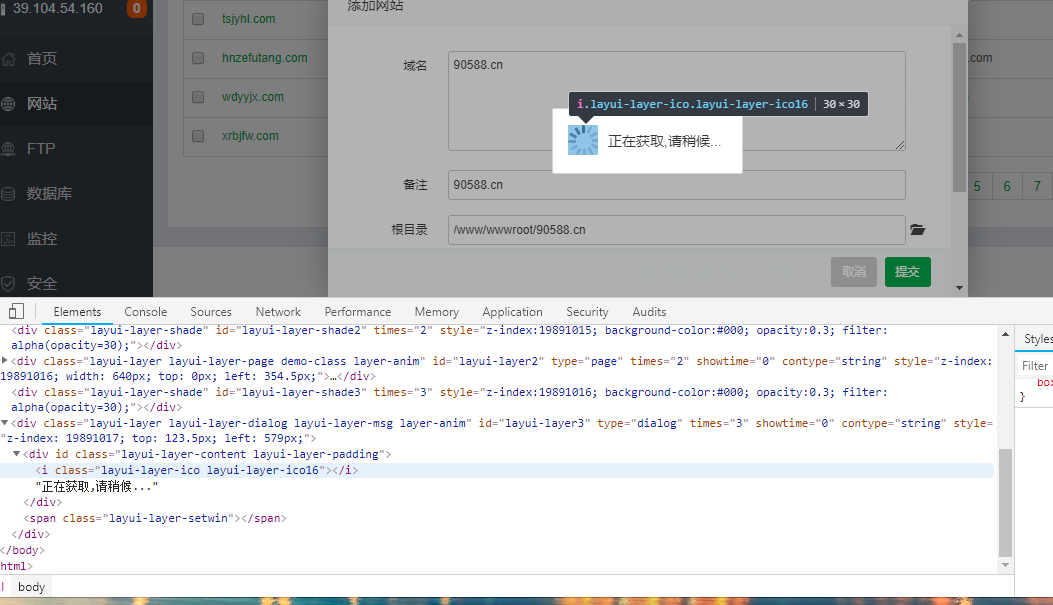Open the Memory tab
Image resolution: width=1053 pixels, height=605 pixels.
(x=437, y=312)
